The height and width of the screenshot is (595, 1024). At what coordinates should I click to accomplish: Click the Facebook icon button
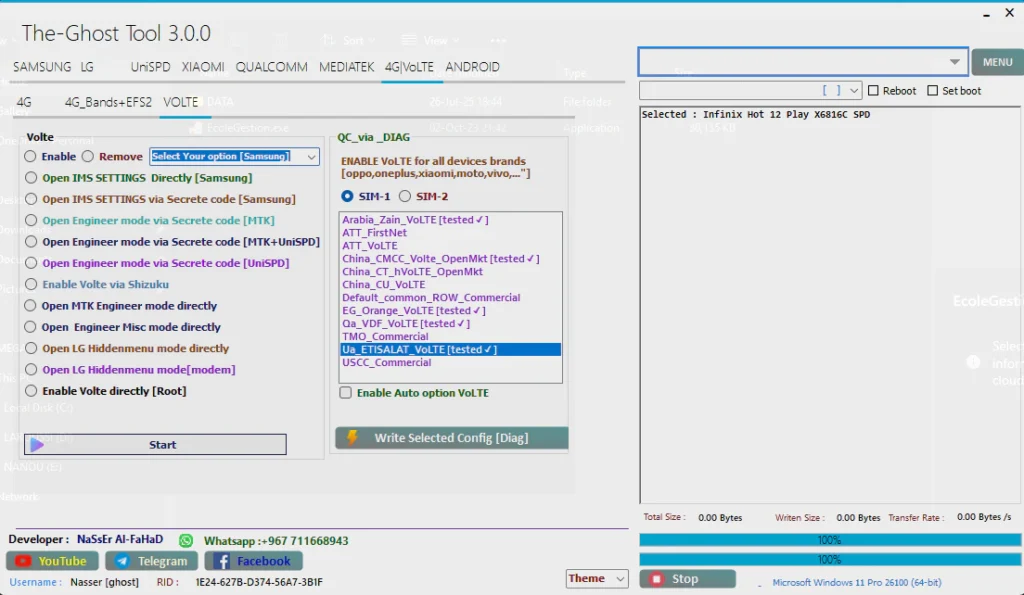point(221,561)
